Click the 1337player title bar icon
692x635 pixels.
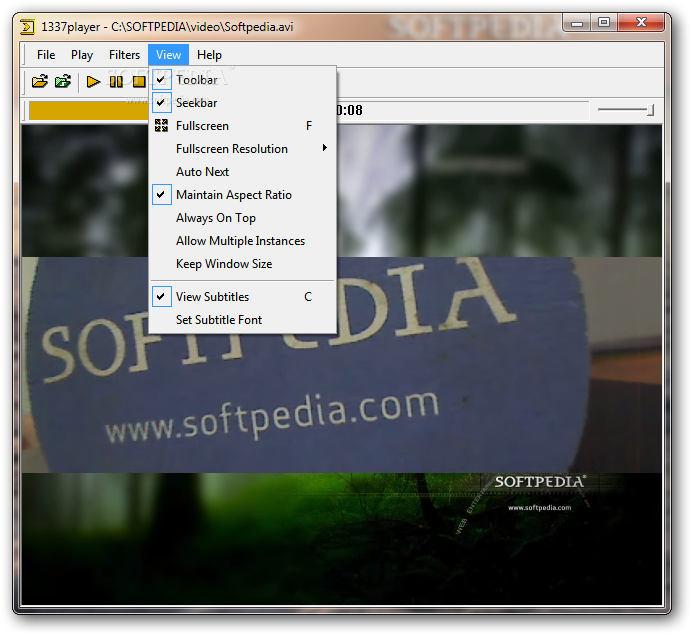point(27,27)
